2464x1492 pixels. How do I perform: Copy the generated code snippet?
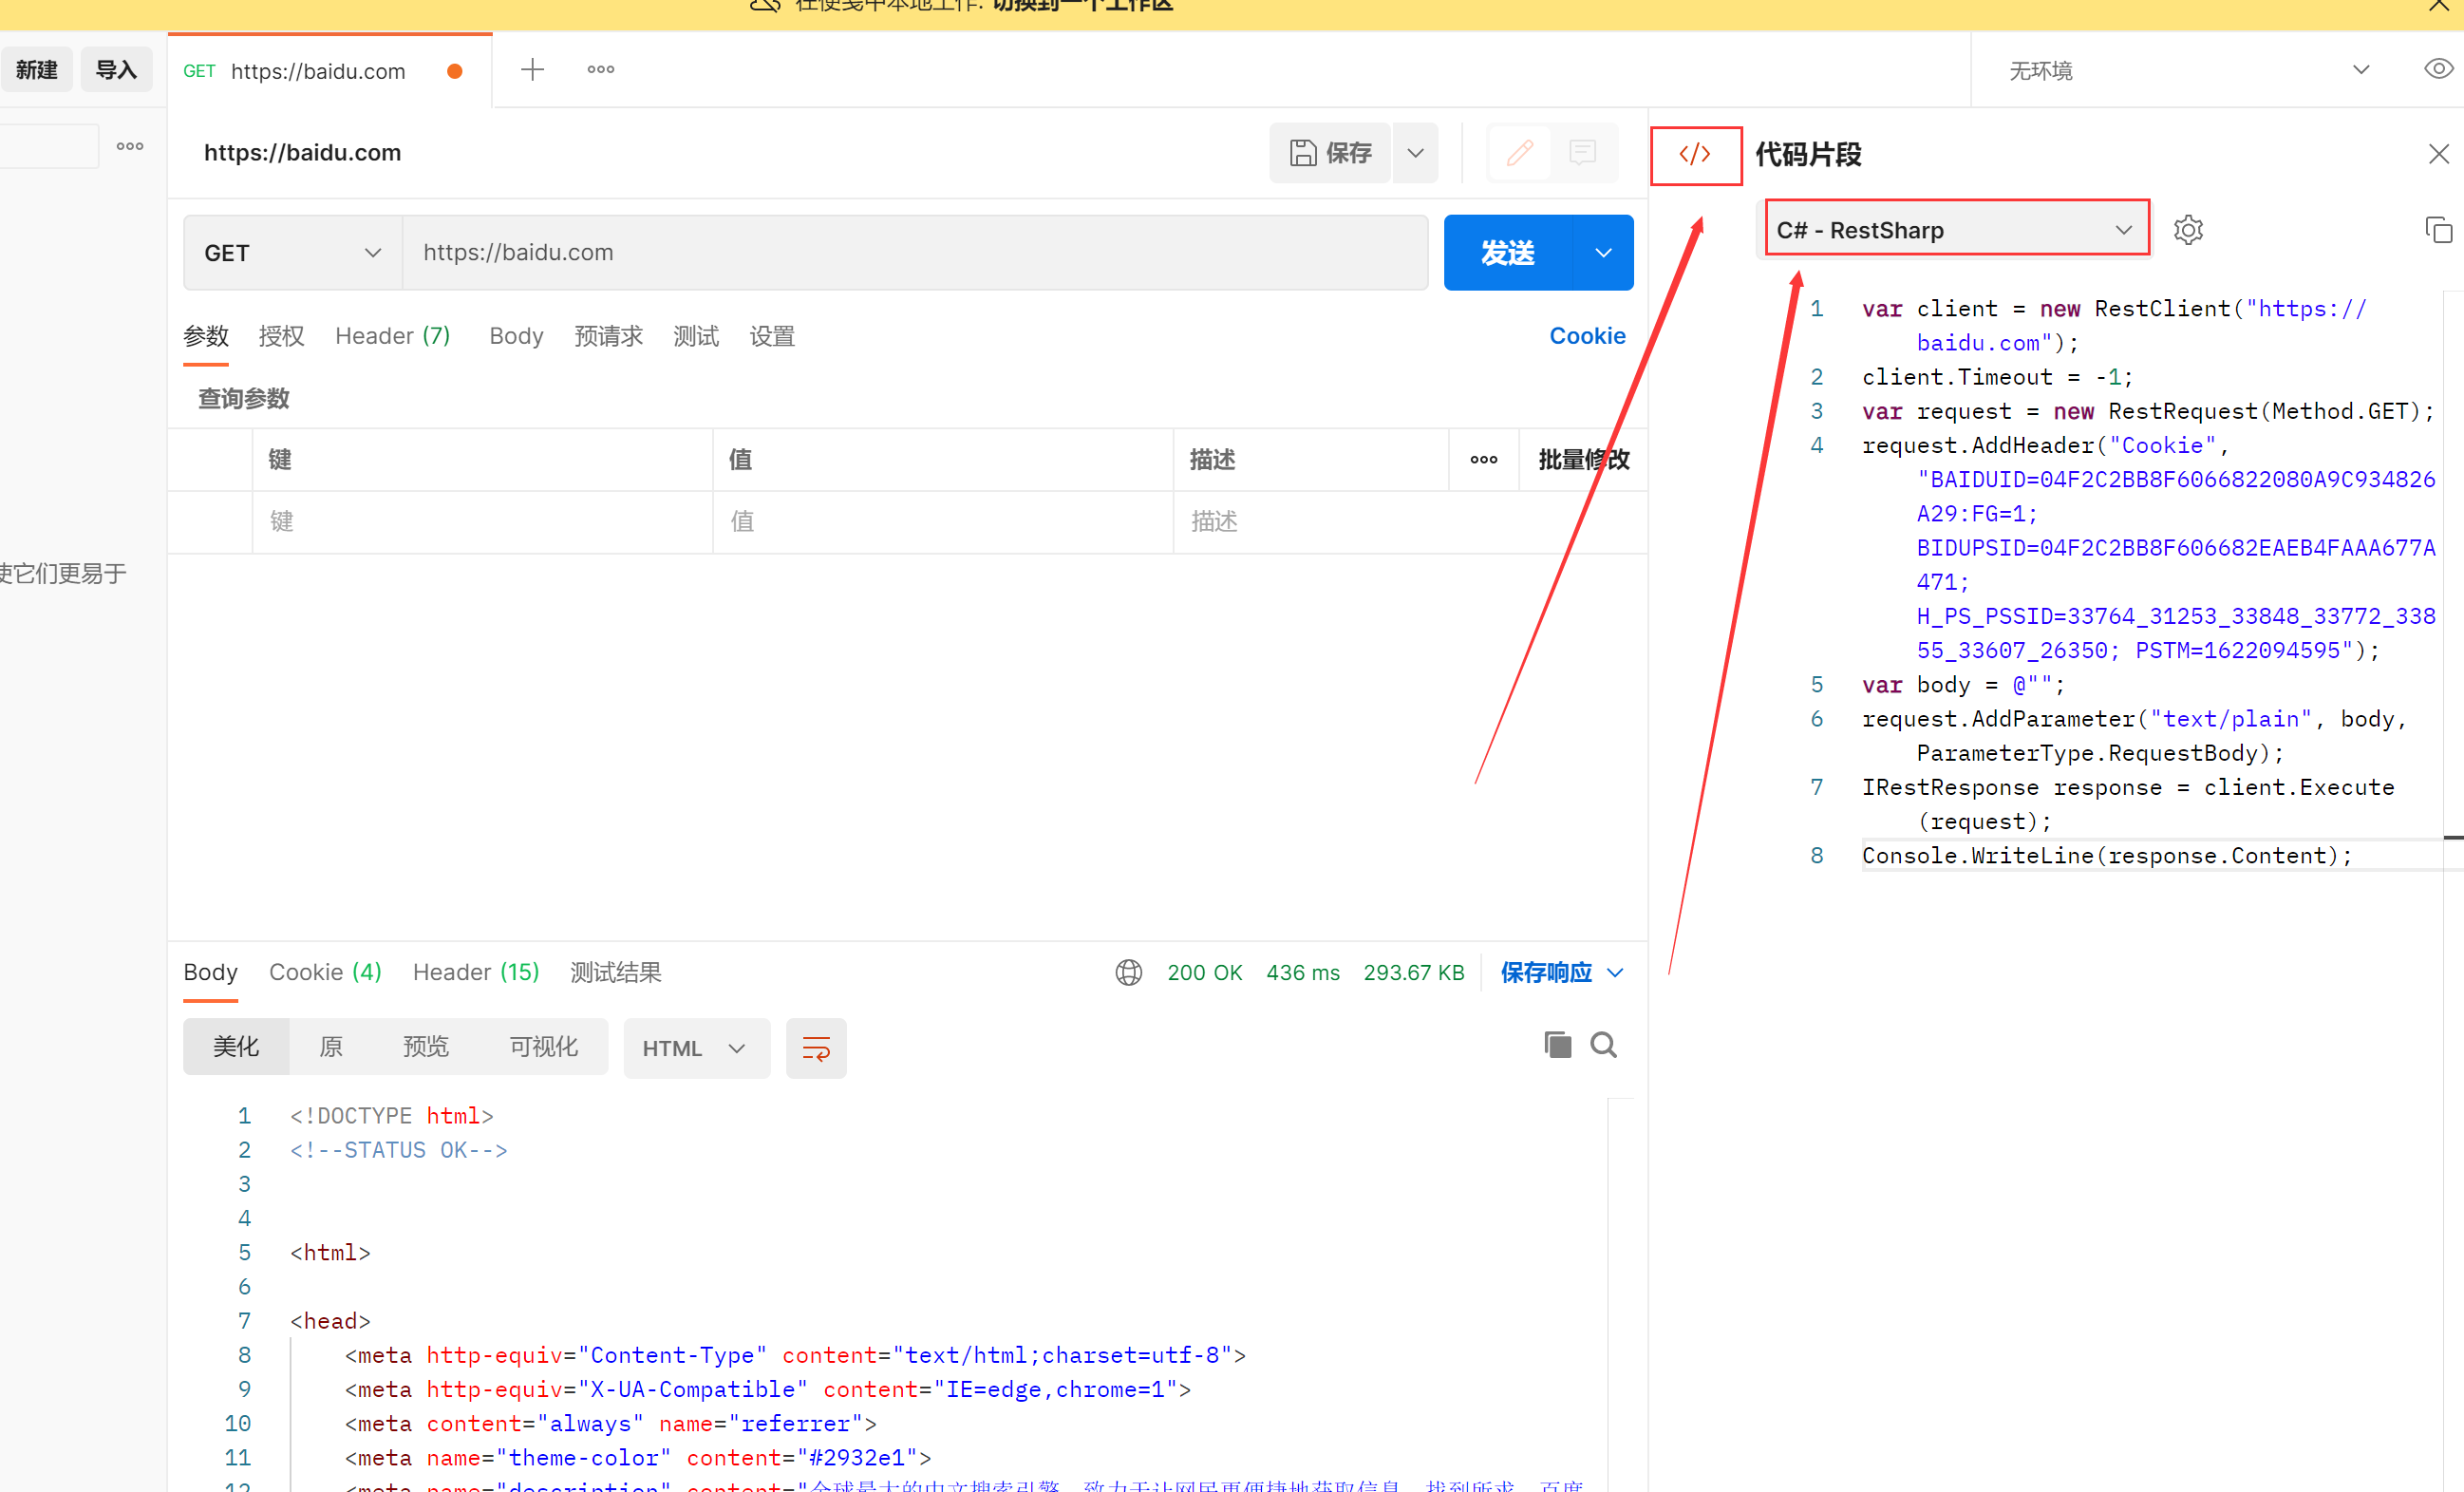[x=2438, y=229]
